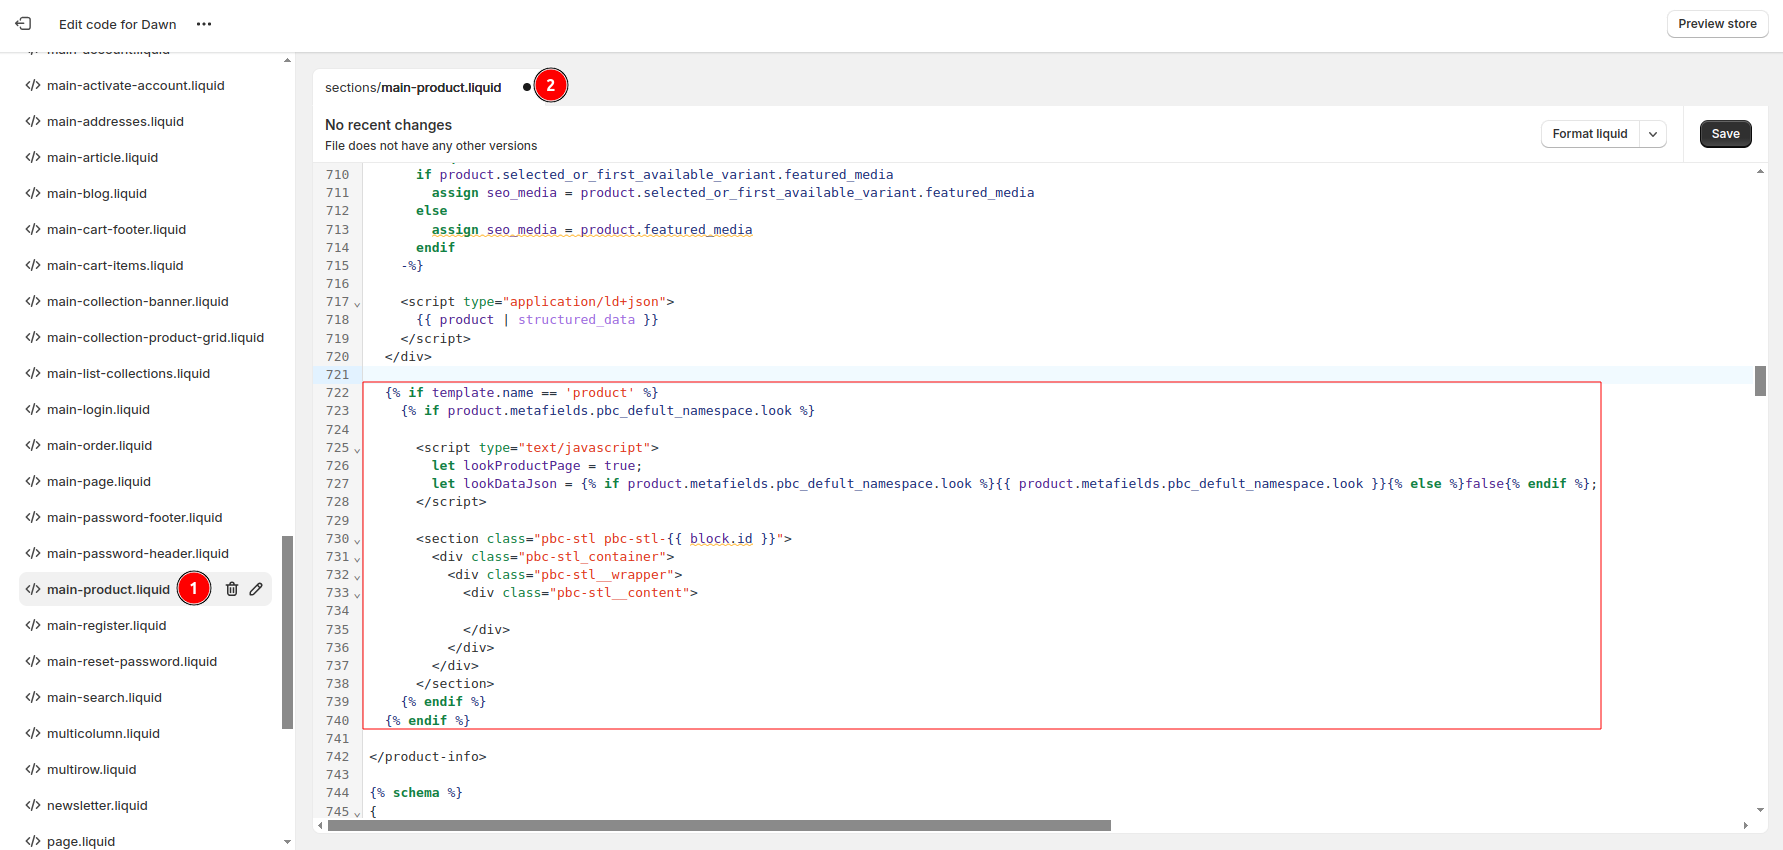The image size is (1783, 850).
Task: Click the code icon beside main-article.liquid
Action: (x=33, y=157)
